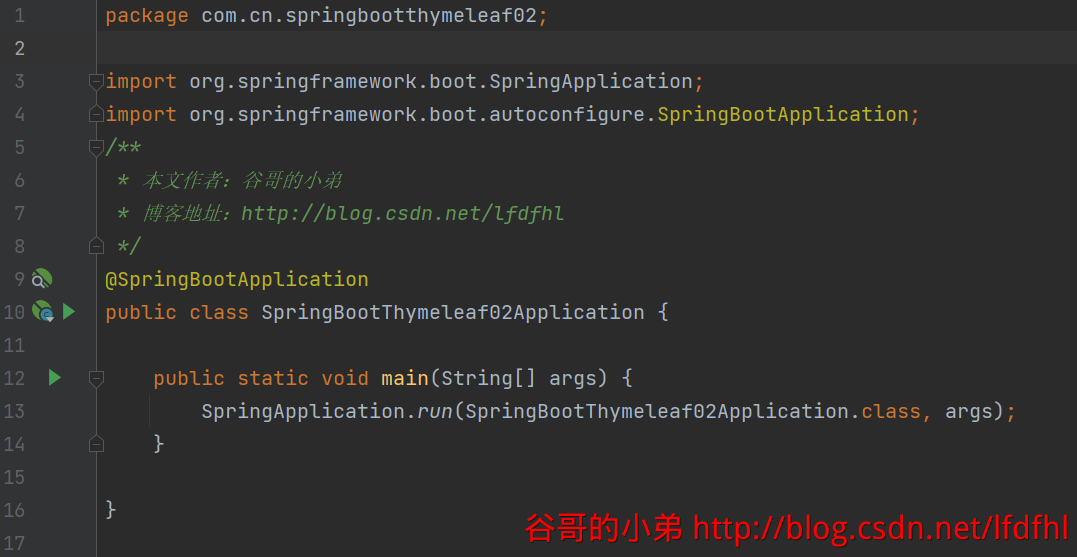This screenshot has width=1077, height=557.
Task: Open the blog.csdn.net URL in the comment
Action: coord(403,214)
